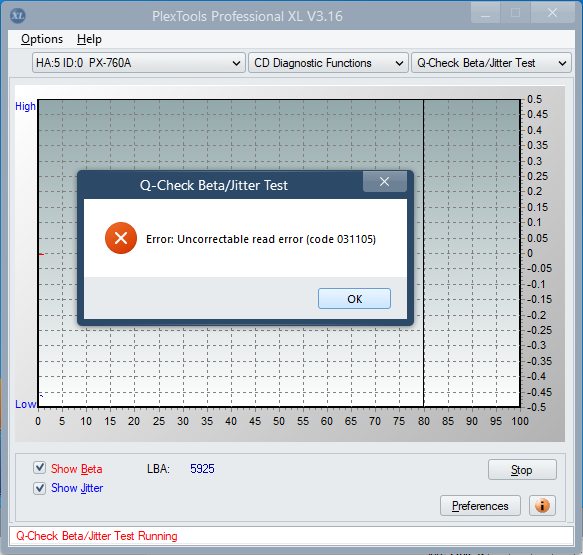Click the '0.5' y-axis label
This screenshot has width=583, height=555.
pyautogui.click(x=535, y=99)
